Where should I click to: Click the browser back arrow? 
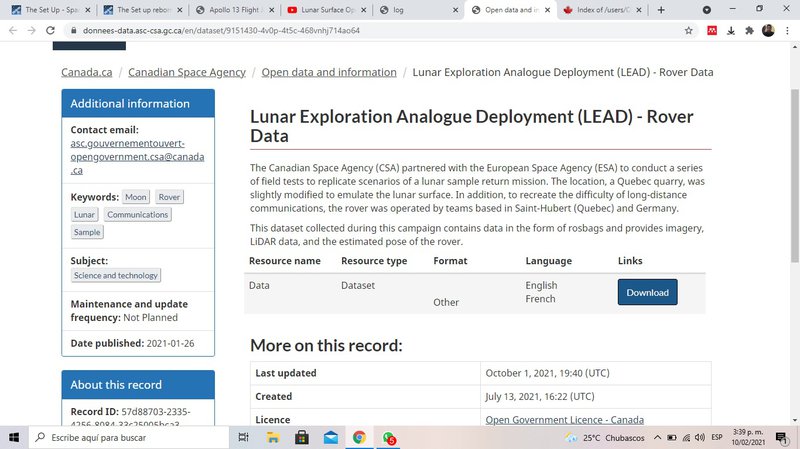(x=12, y=30)
